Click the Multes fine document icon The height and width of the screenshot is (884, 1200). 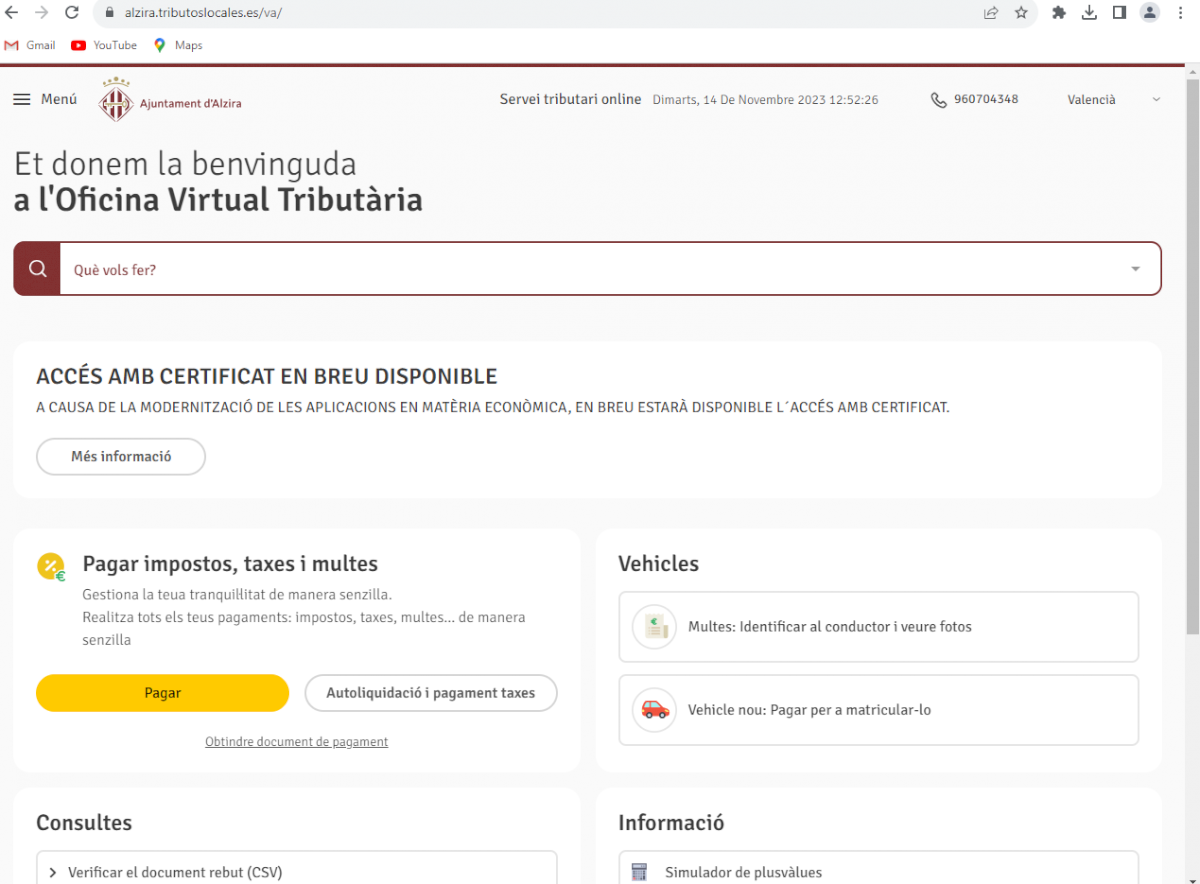[x=654, y=627]
